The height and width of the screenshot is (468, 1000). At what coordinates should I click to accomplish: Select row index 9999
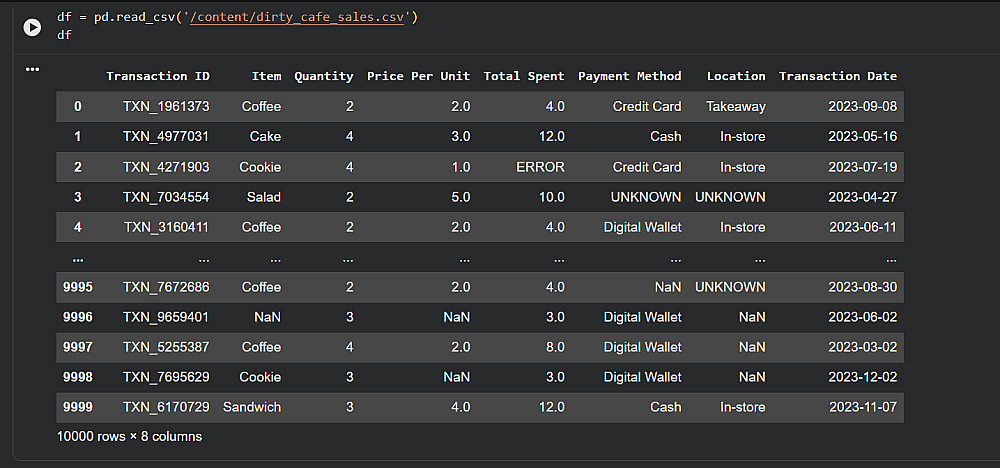[x=77, y=407]
